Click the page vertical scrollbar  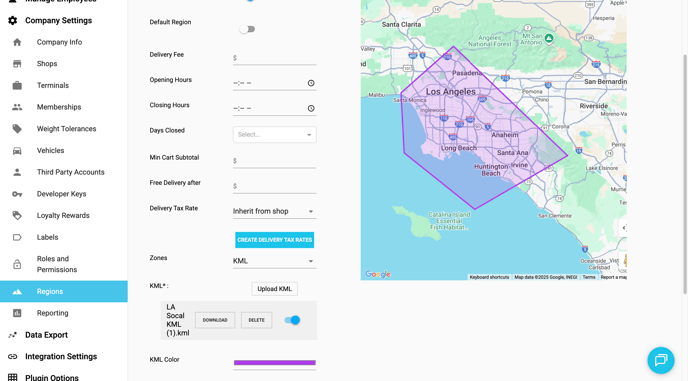pyautogui.click(x=685, y=174)
